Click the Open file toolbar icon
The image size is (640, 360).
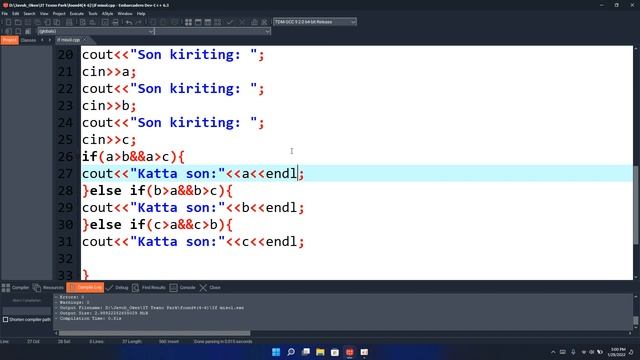[18, 22]
